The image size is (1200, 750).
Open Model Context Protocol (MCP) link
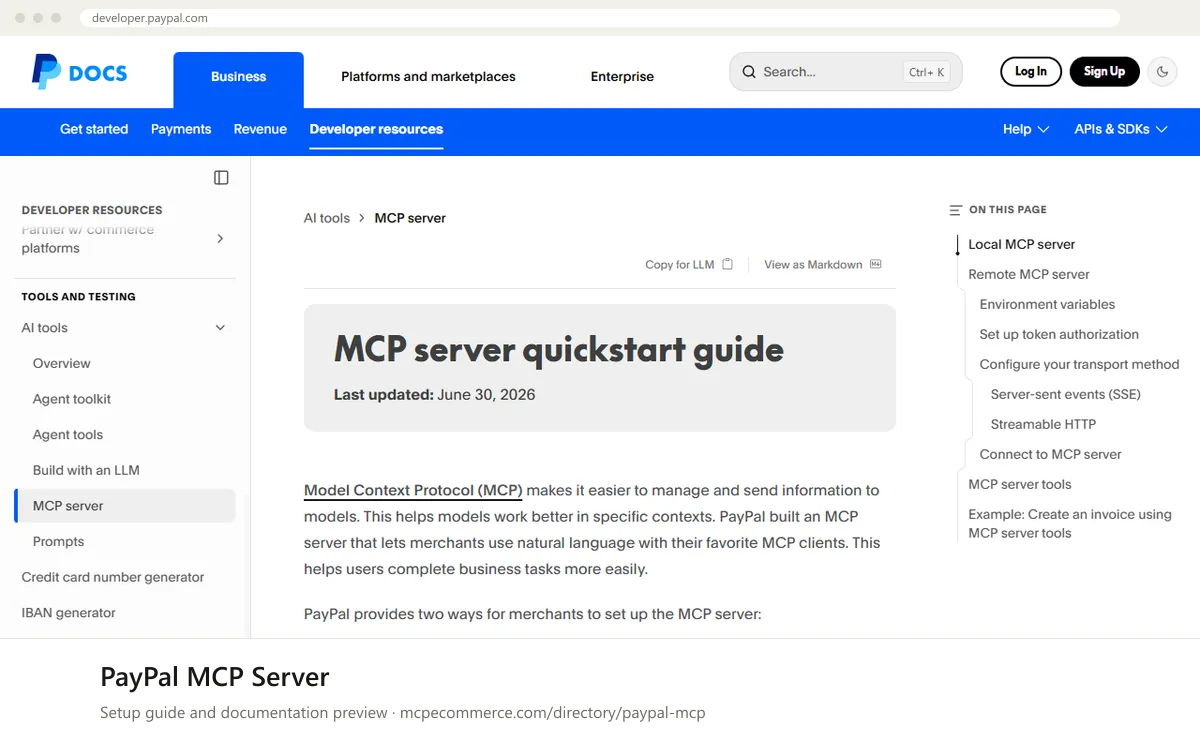[413, 490]
